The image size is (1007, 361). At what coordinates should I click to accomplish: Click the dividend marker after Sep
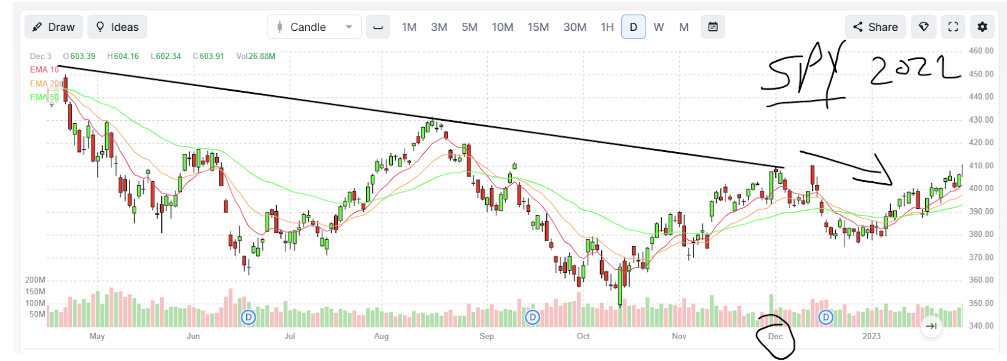click(x=532, y=317)
